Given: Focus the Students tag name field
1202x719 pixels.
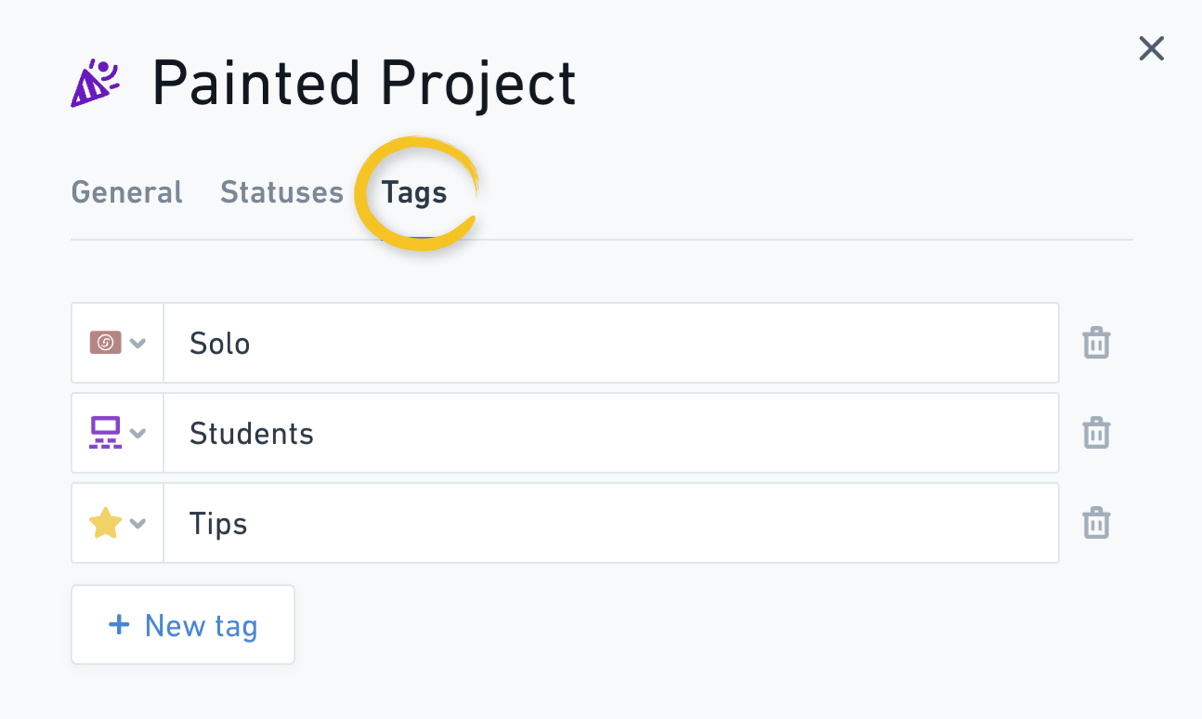Looking at the screenshot, I should click(610, 433).
